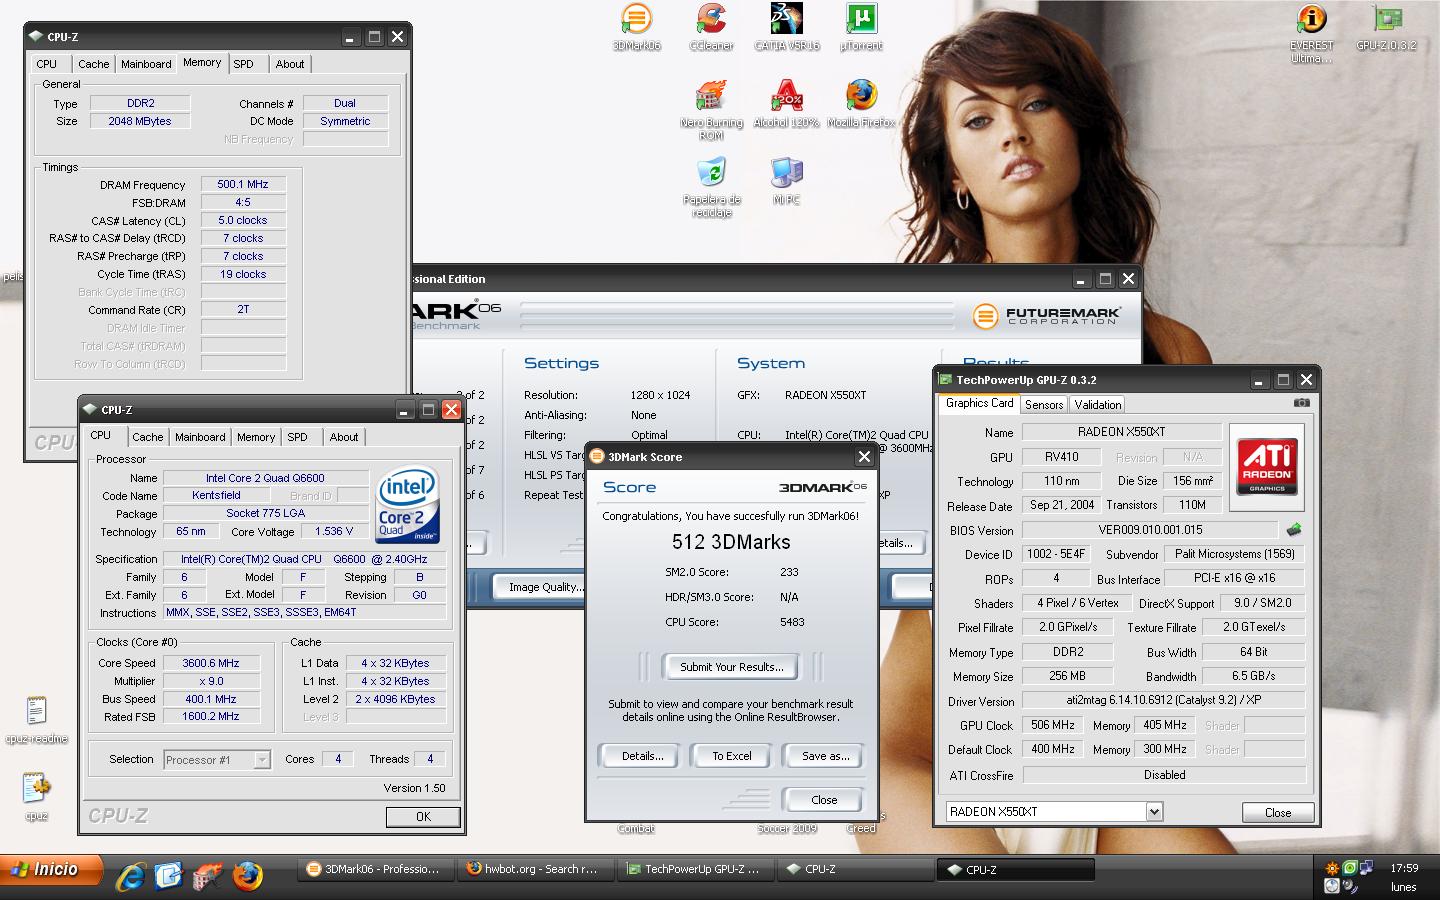Launch EVEREST Ultimate from the desktop
Image resolution: width=1440 pixels, height=900 pixels.
1311,33
